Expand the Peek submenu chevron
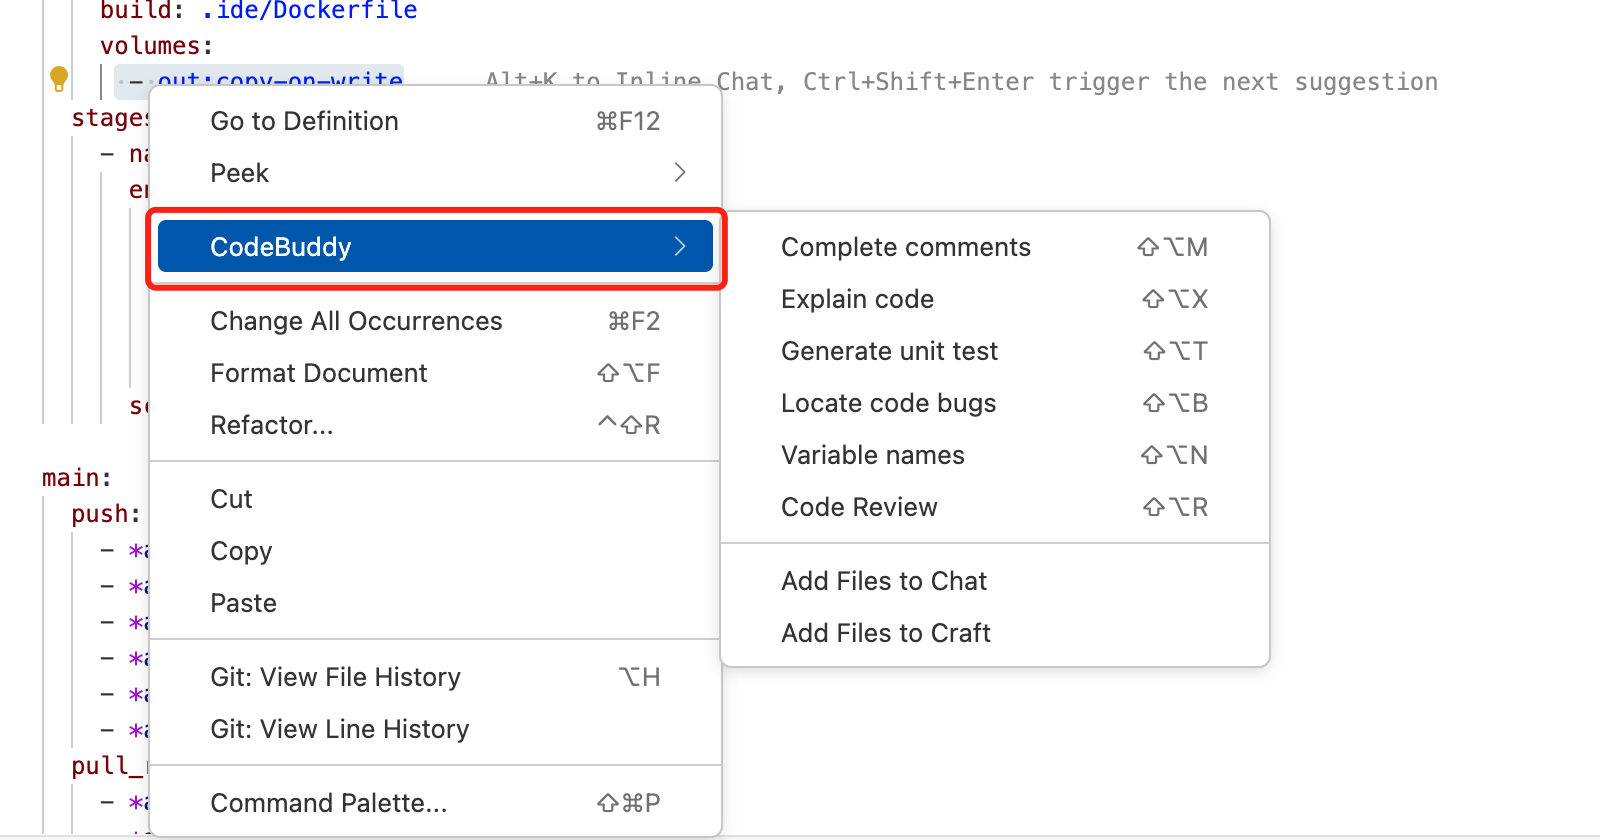 click(680, 172)
